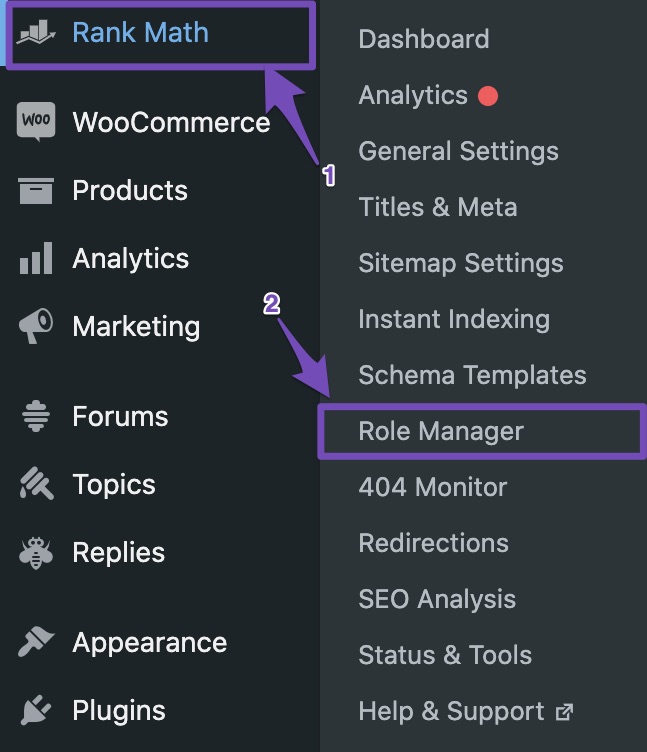Open Redirections from the submenu
647x752 pixels.
[x=434, y=543]
